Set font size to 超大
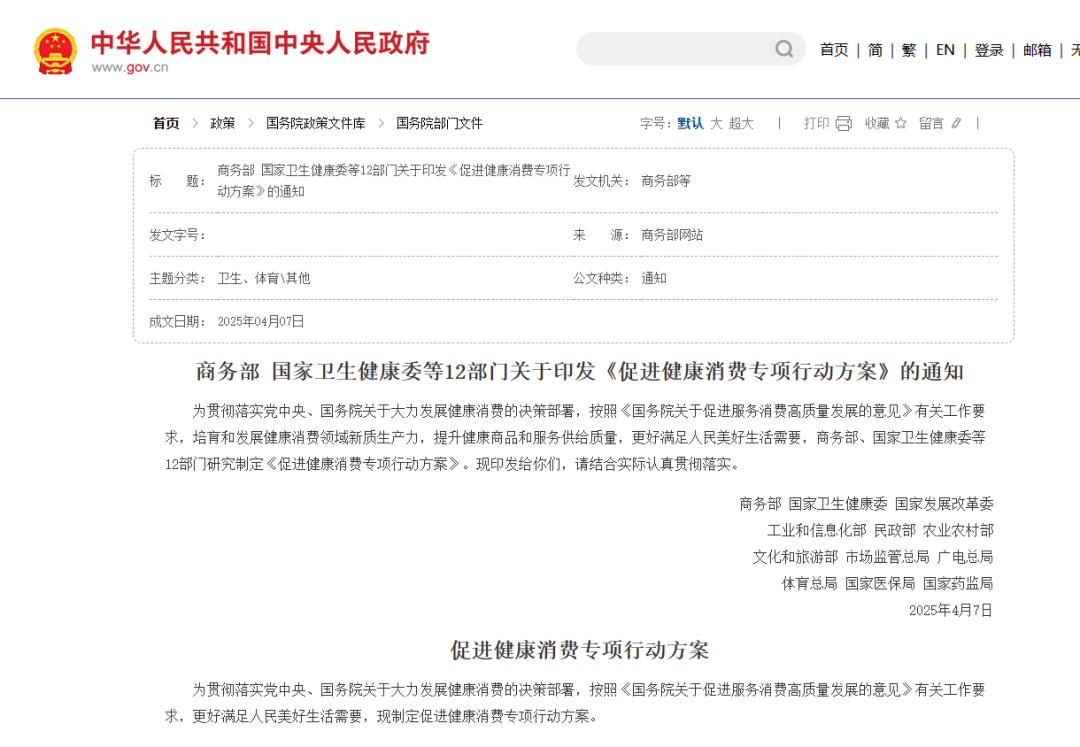 tap(741, 123)
